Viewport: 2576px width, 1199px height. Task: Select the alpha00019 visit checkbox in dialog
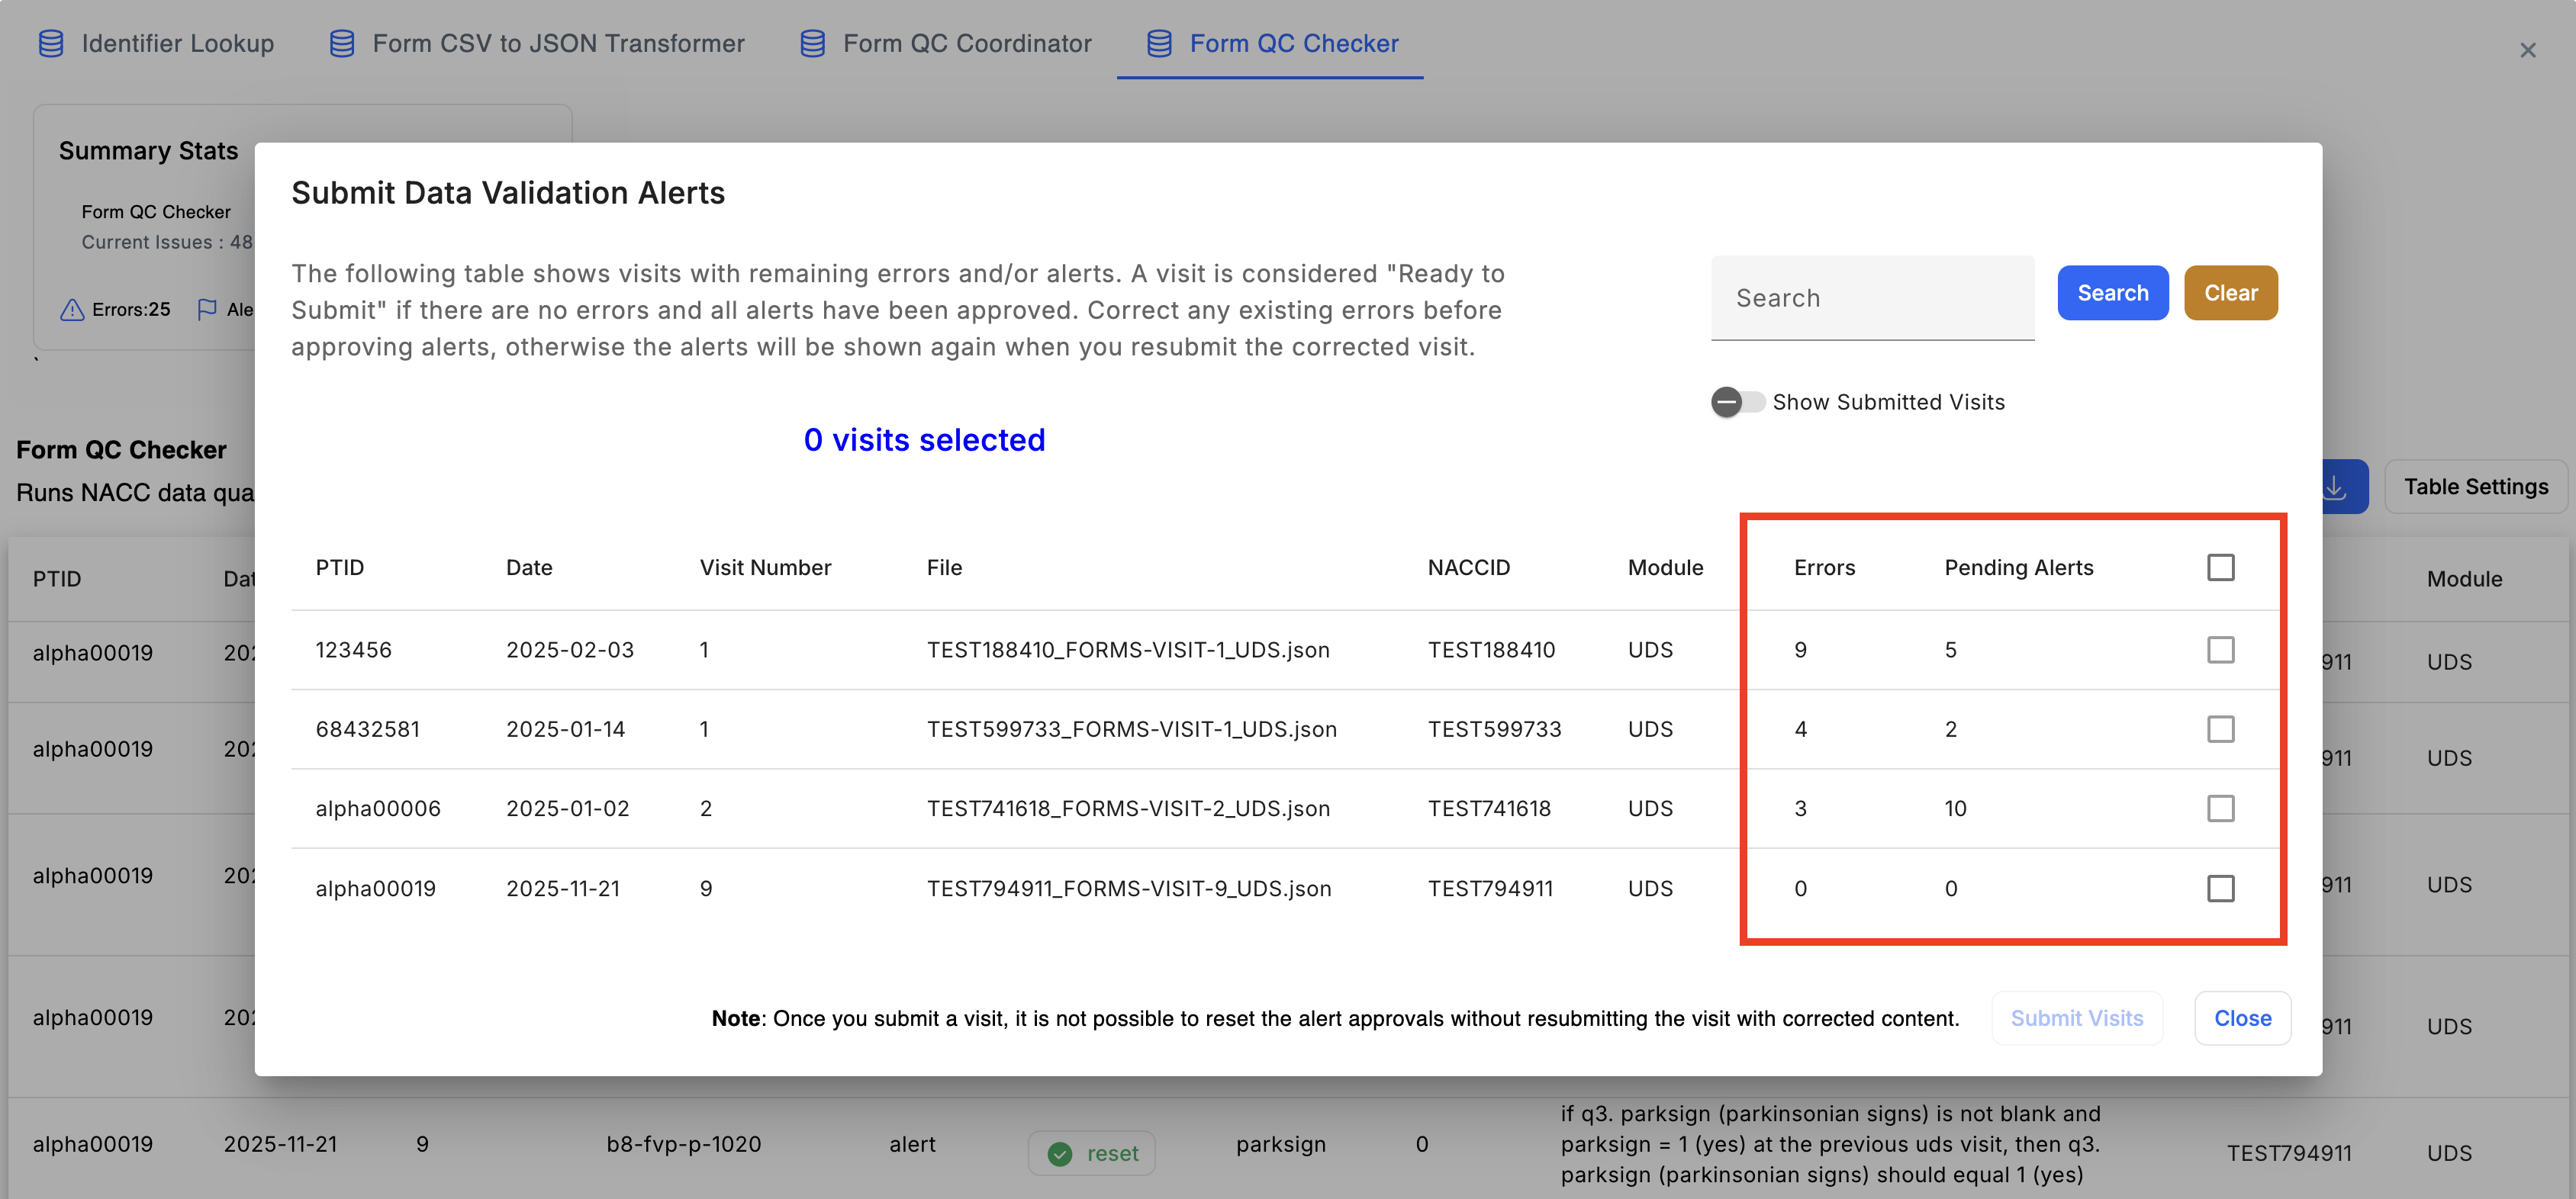(x=2220, y=888)
